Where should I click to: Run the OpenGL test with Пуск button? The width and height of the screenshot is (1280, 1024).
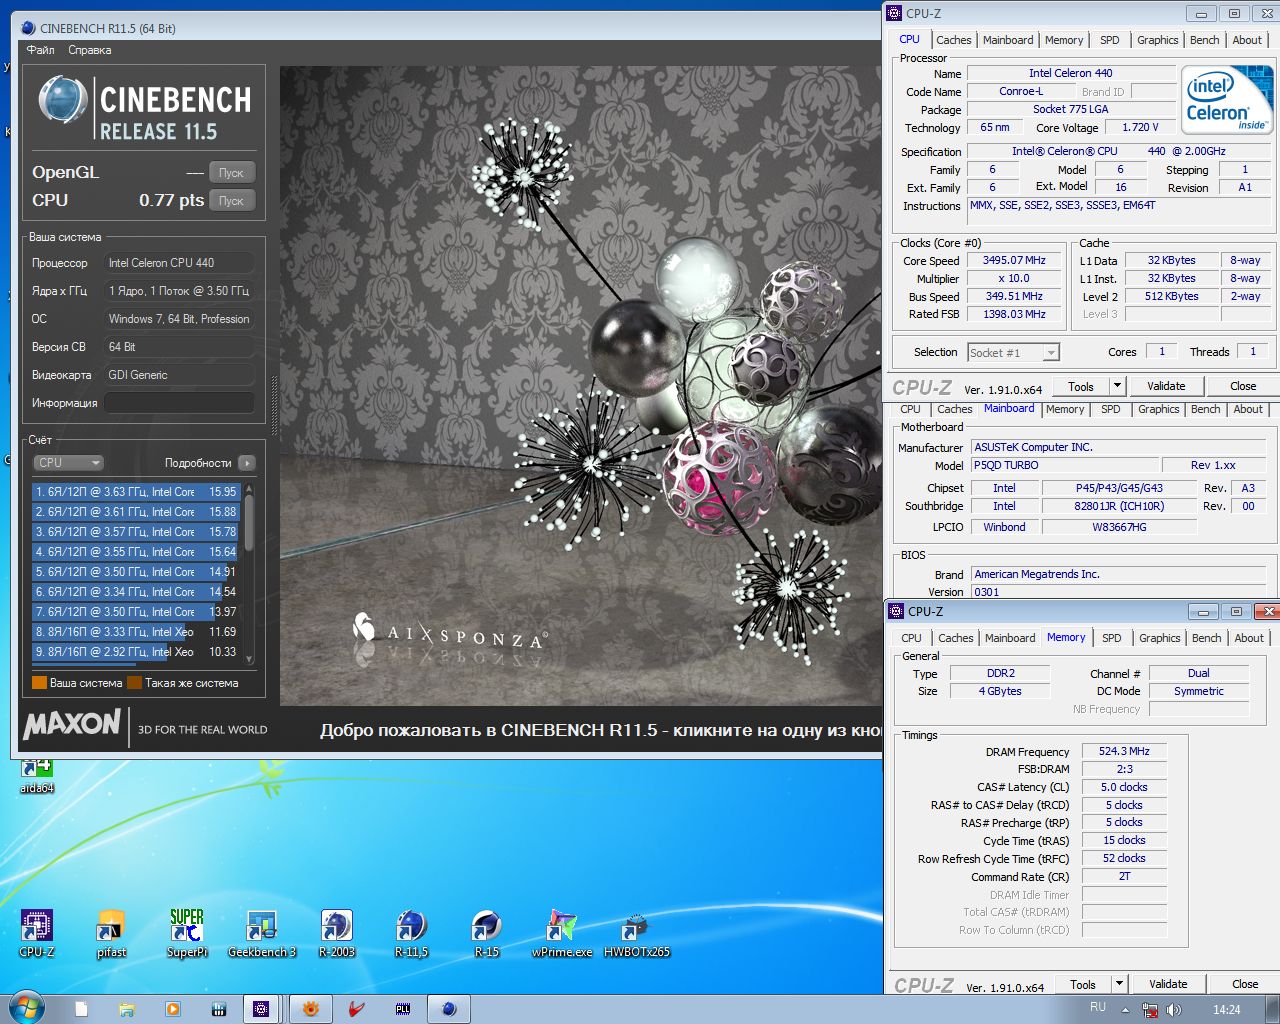[232, 173]
